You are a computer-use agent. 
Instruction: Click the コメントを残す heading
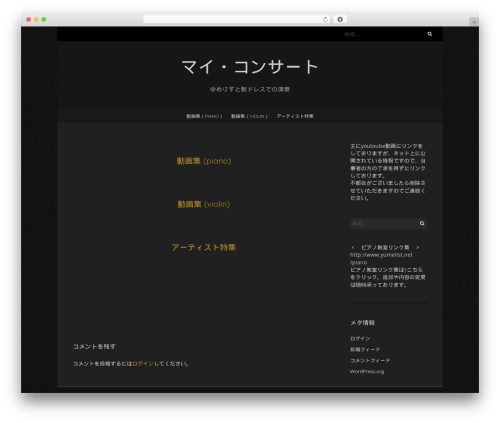[94, 347]
